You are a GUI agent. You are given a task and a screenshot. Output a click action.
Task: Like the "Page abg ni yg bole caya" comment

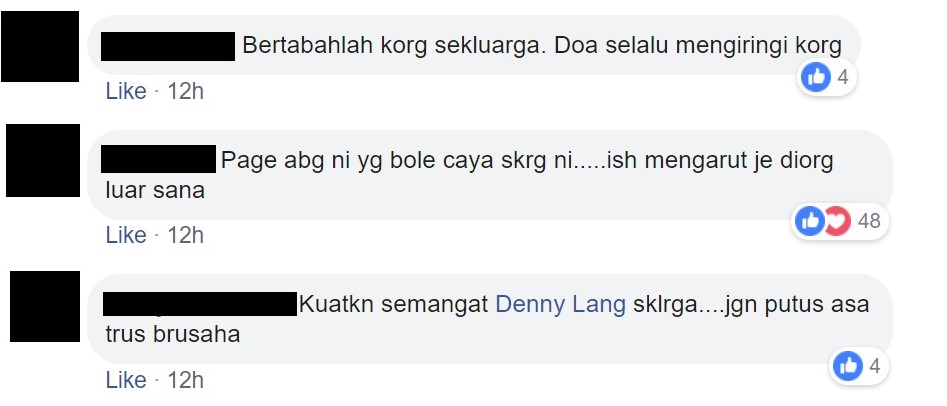coord(126,235)
